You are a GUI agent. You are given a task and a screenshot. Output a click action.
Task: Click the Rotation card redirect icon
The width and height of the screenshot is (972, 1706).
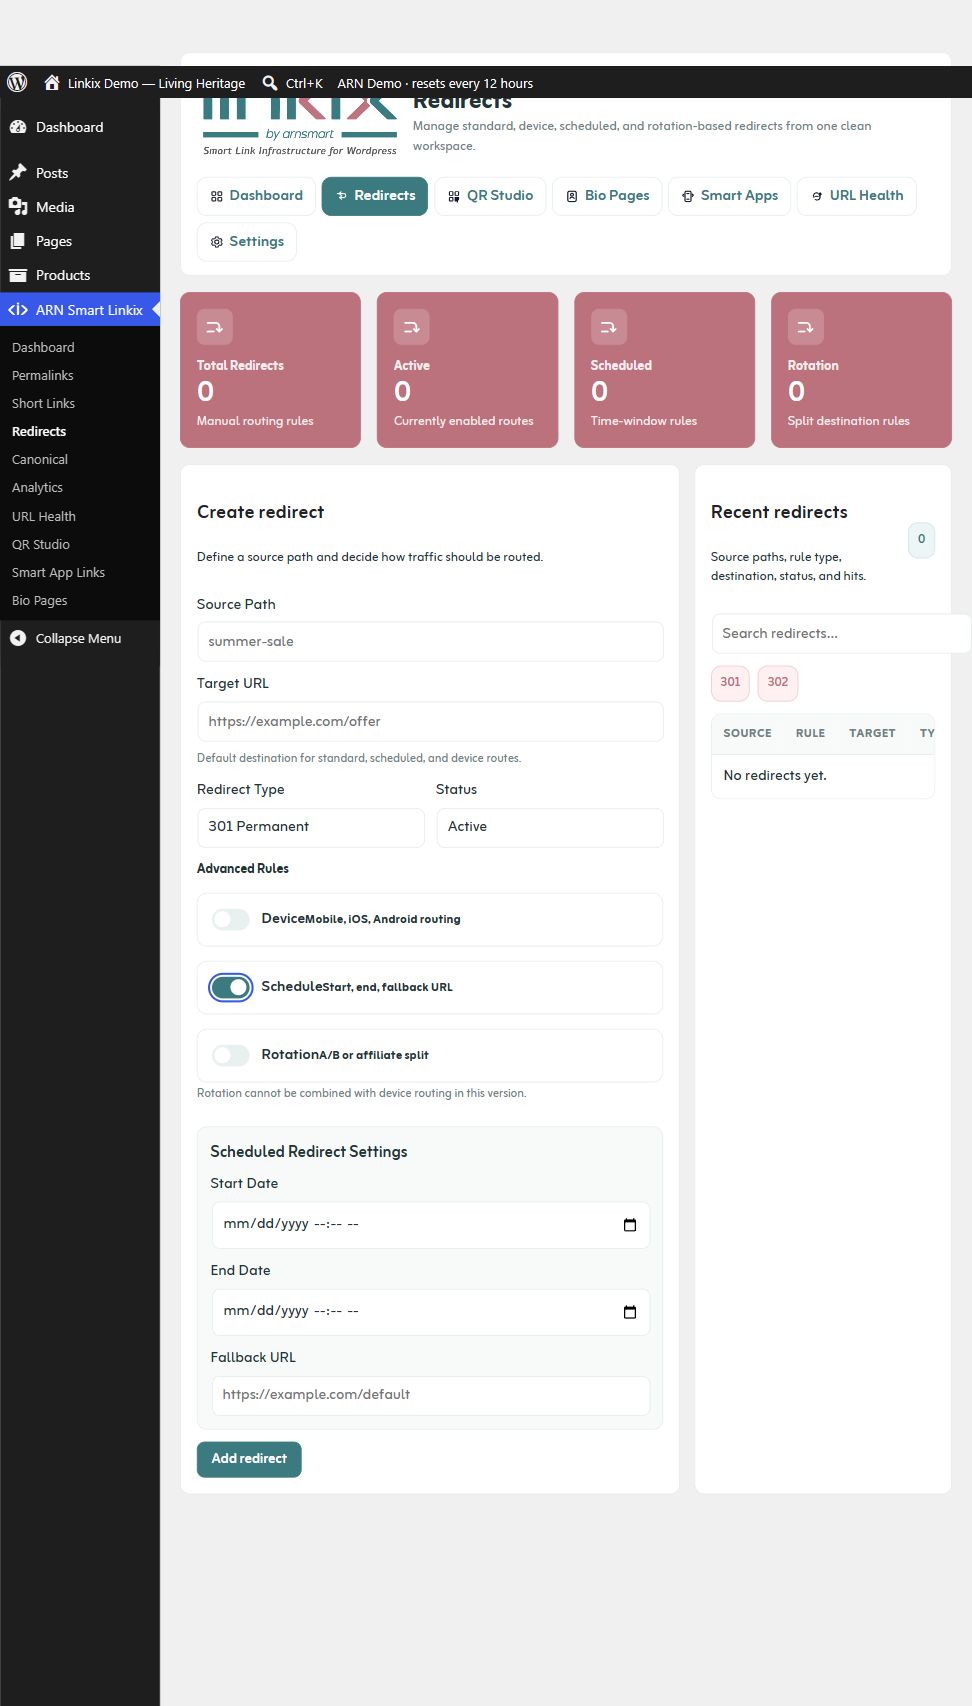tap(805, 327)
